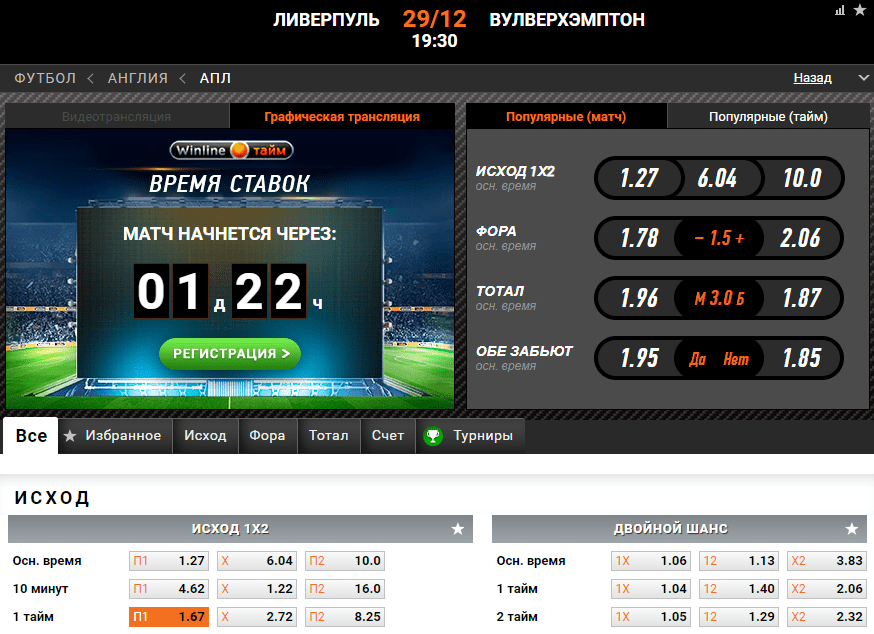Image resolution: width=874 pixels, height=634 pixels.
Task: Switch to Графическая трансляция tab
Action: coord(342,117)
